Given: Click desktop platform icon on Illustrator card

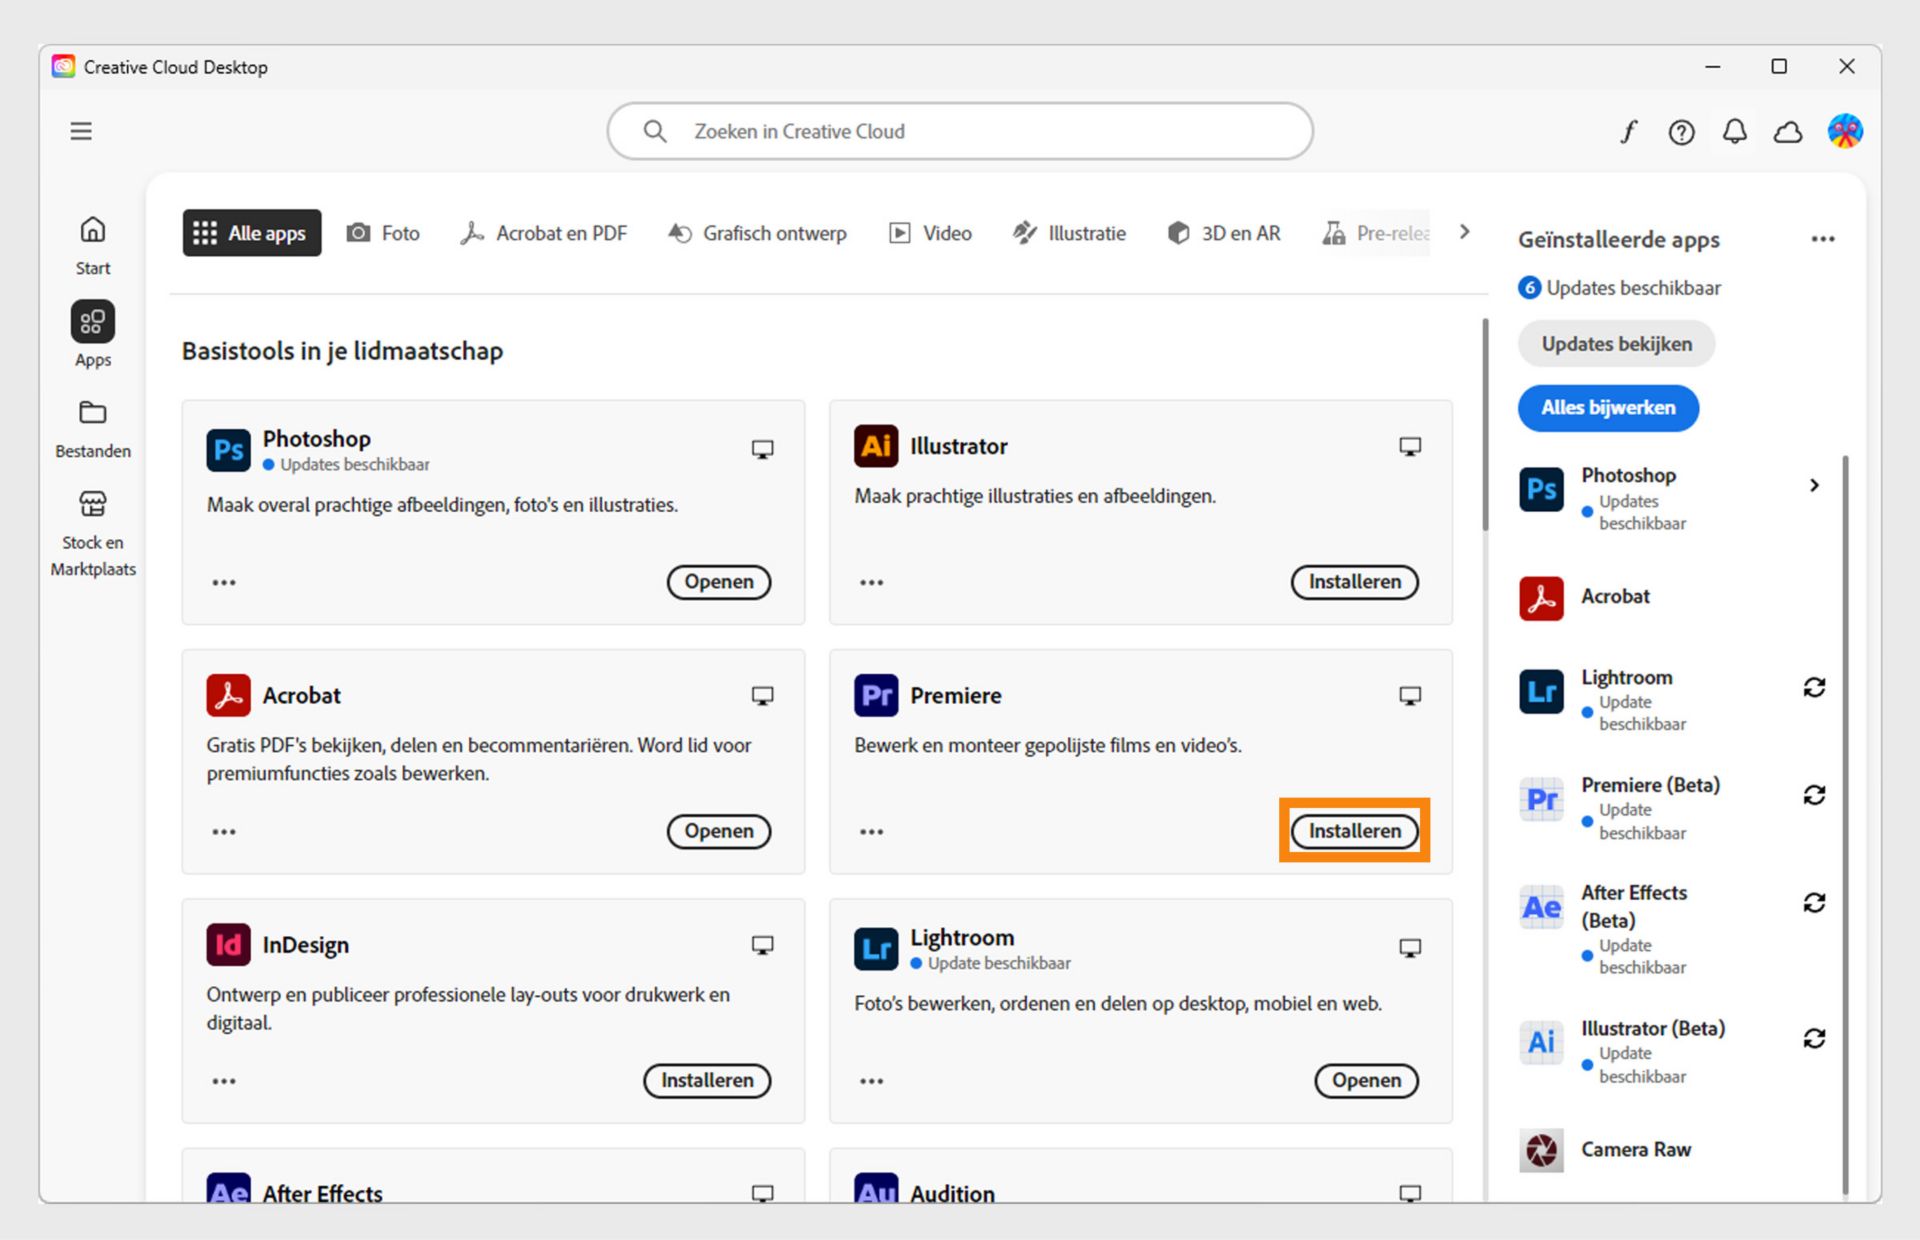Looking at the screenshot, I should pos(1410,446).
